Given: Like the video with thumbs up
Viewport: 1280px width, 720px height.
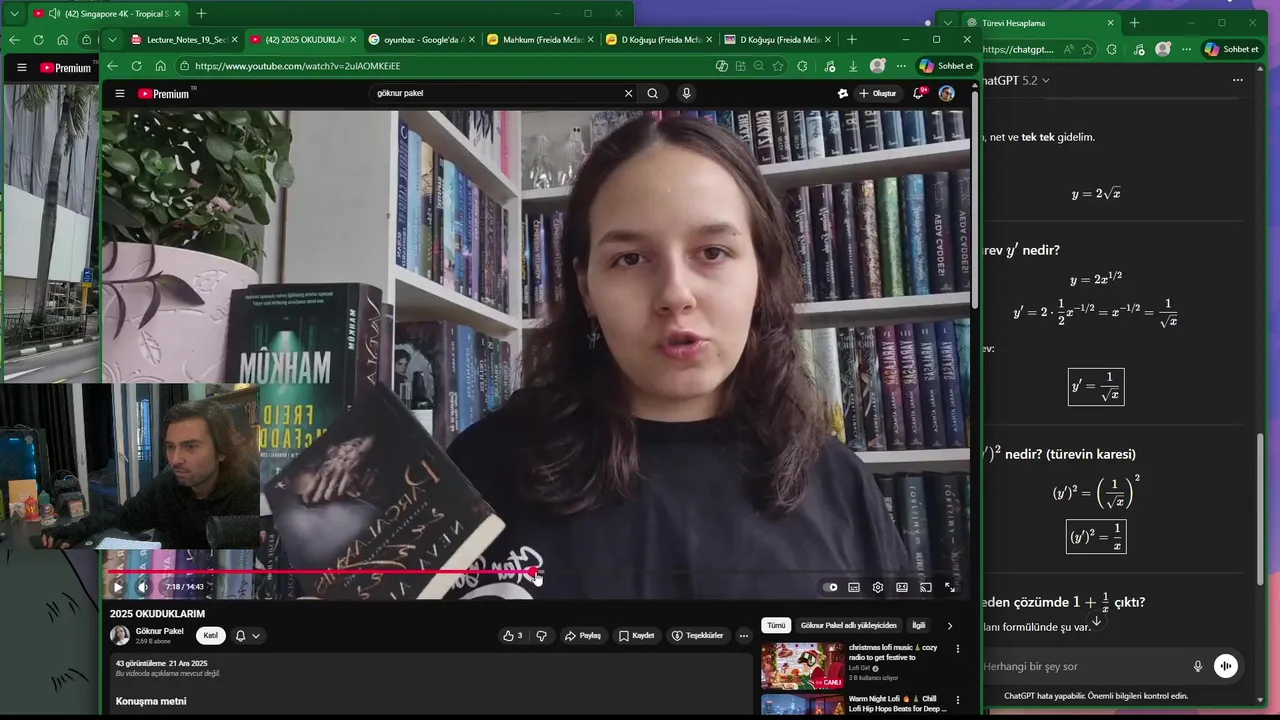Looking at the screenshot, I should click(512, 635).
